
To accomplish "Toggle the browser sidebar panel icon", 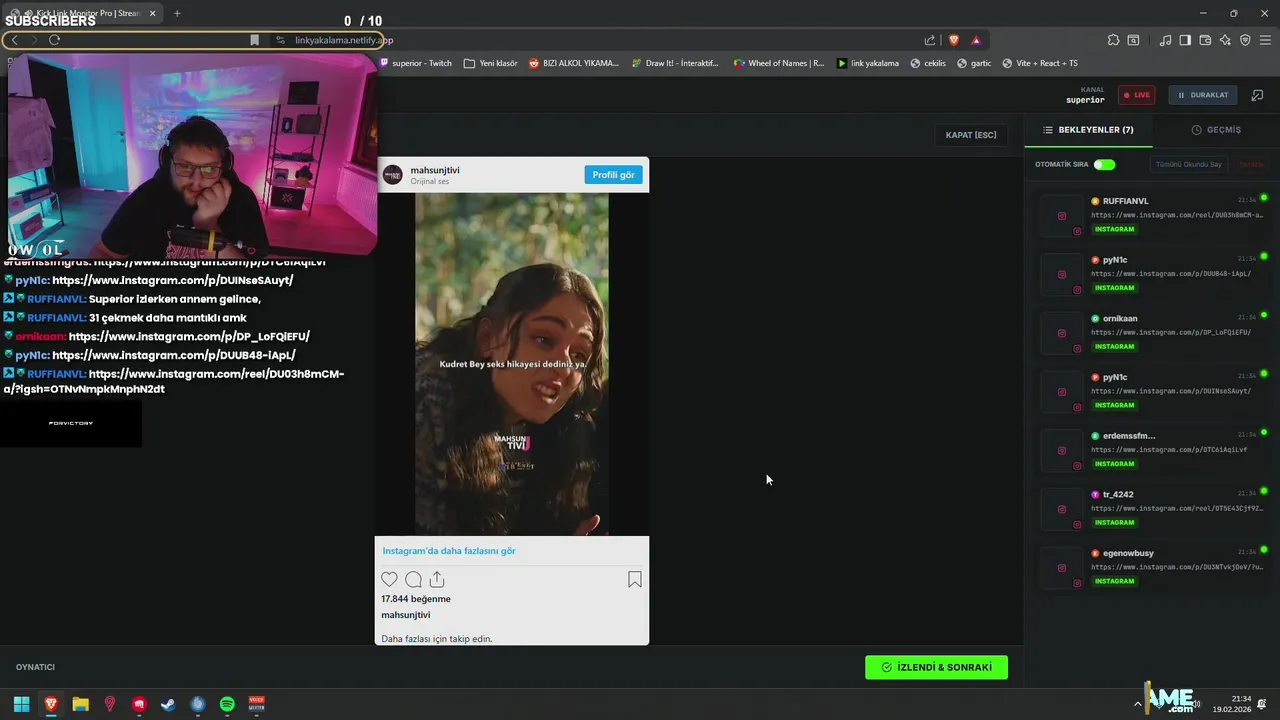I will click(1185, 40).
